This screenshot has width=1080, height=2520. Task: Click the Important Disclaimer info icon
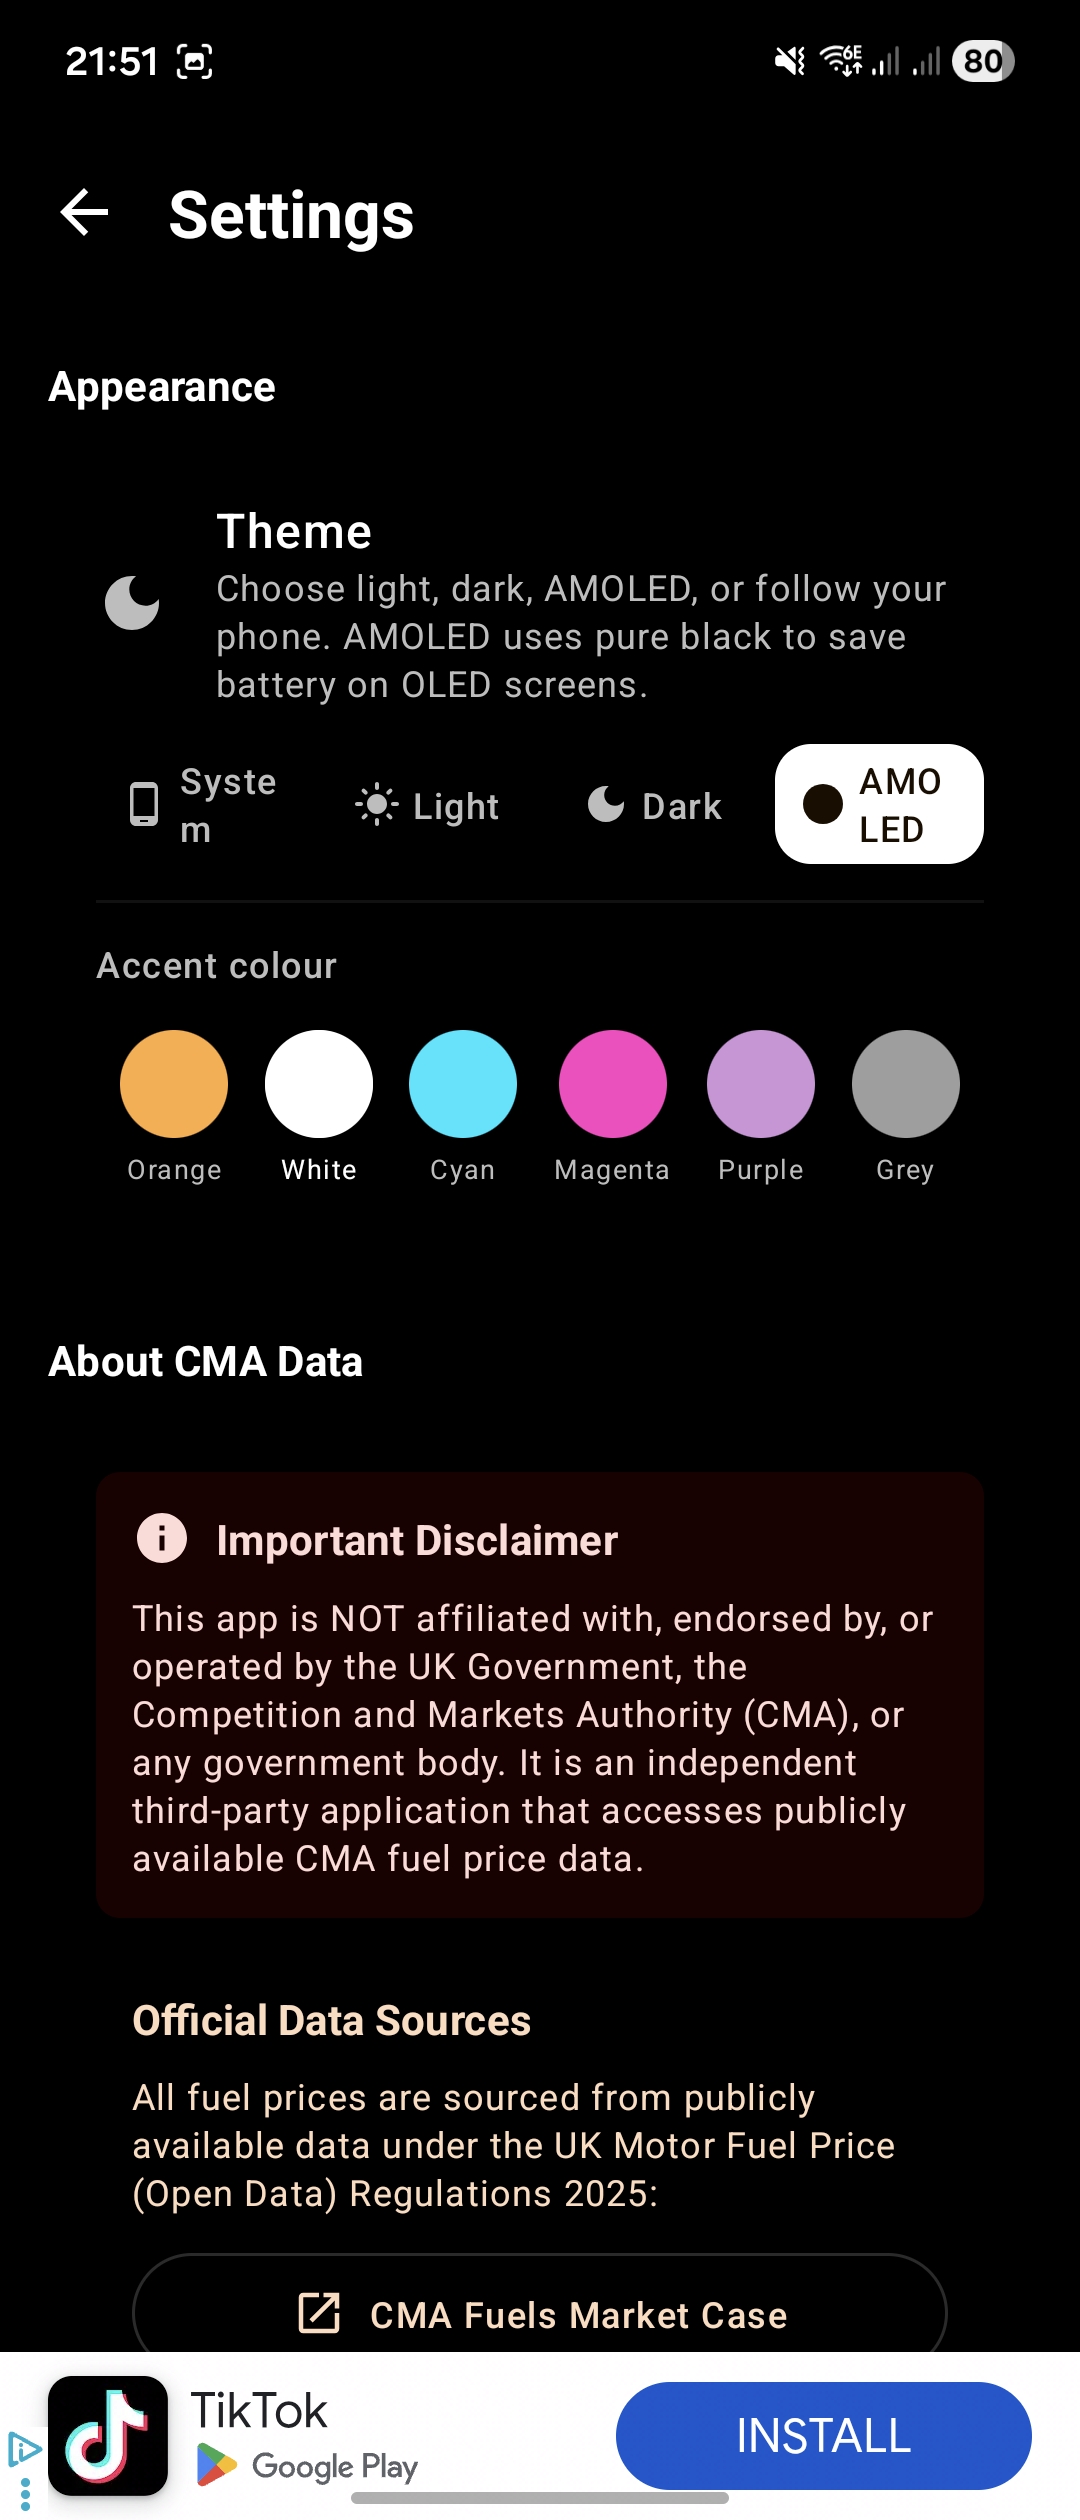(162, 1538)
